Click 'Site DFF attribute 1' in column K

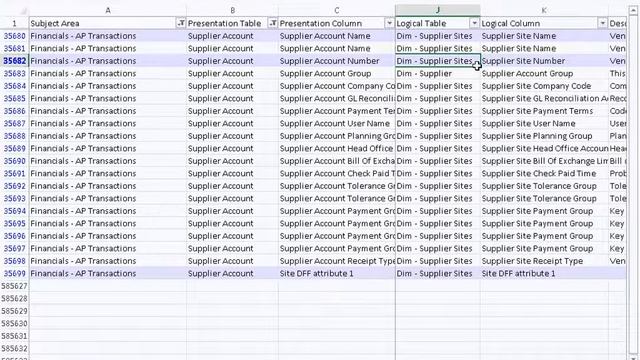(x=544, y=273)
